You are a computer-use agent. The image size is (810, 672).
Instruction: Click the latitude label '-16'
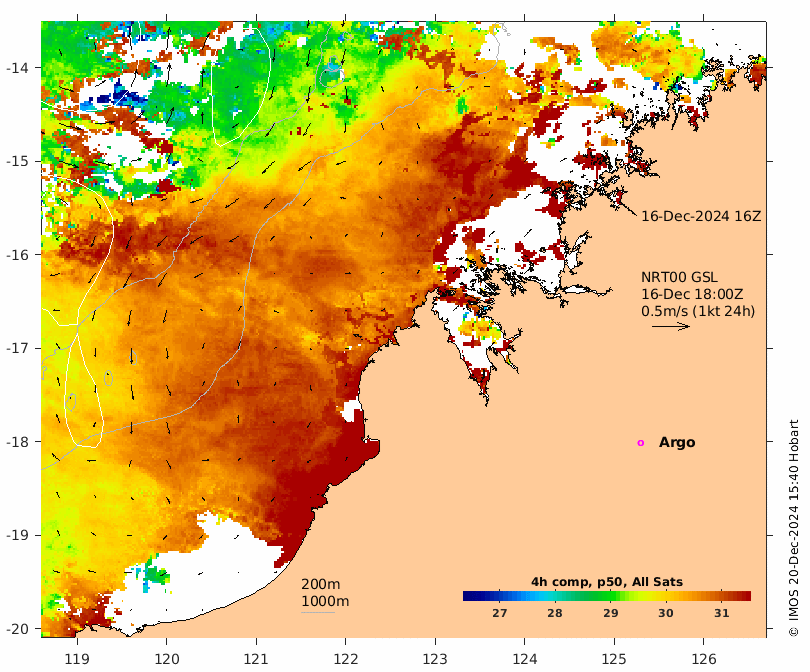click(17, 255)
